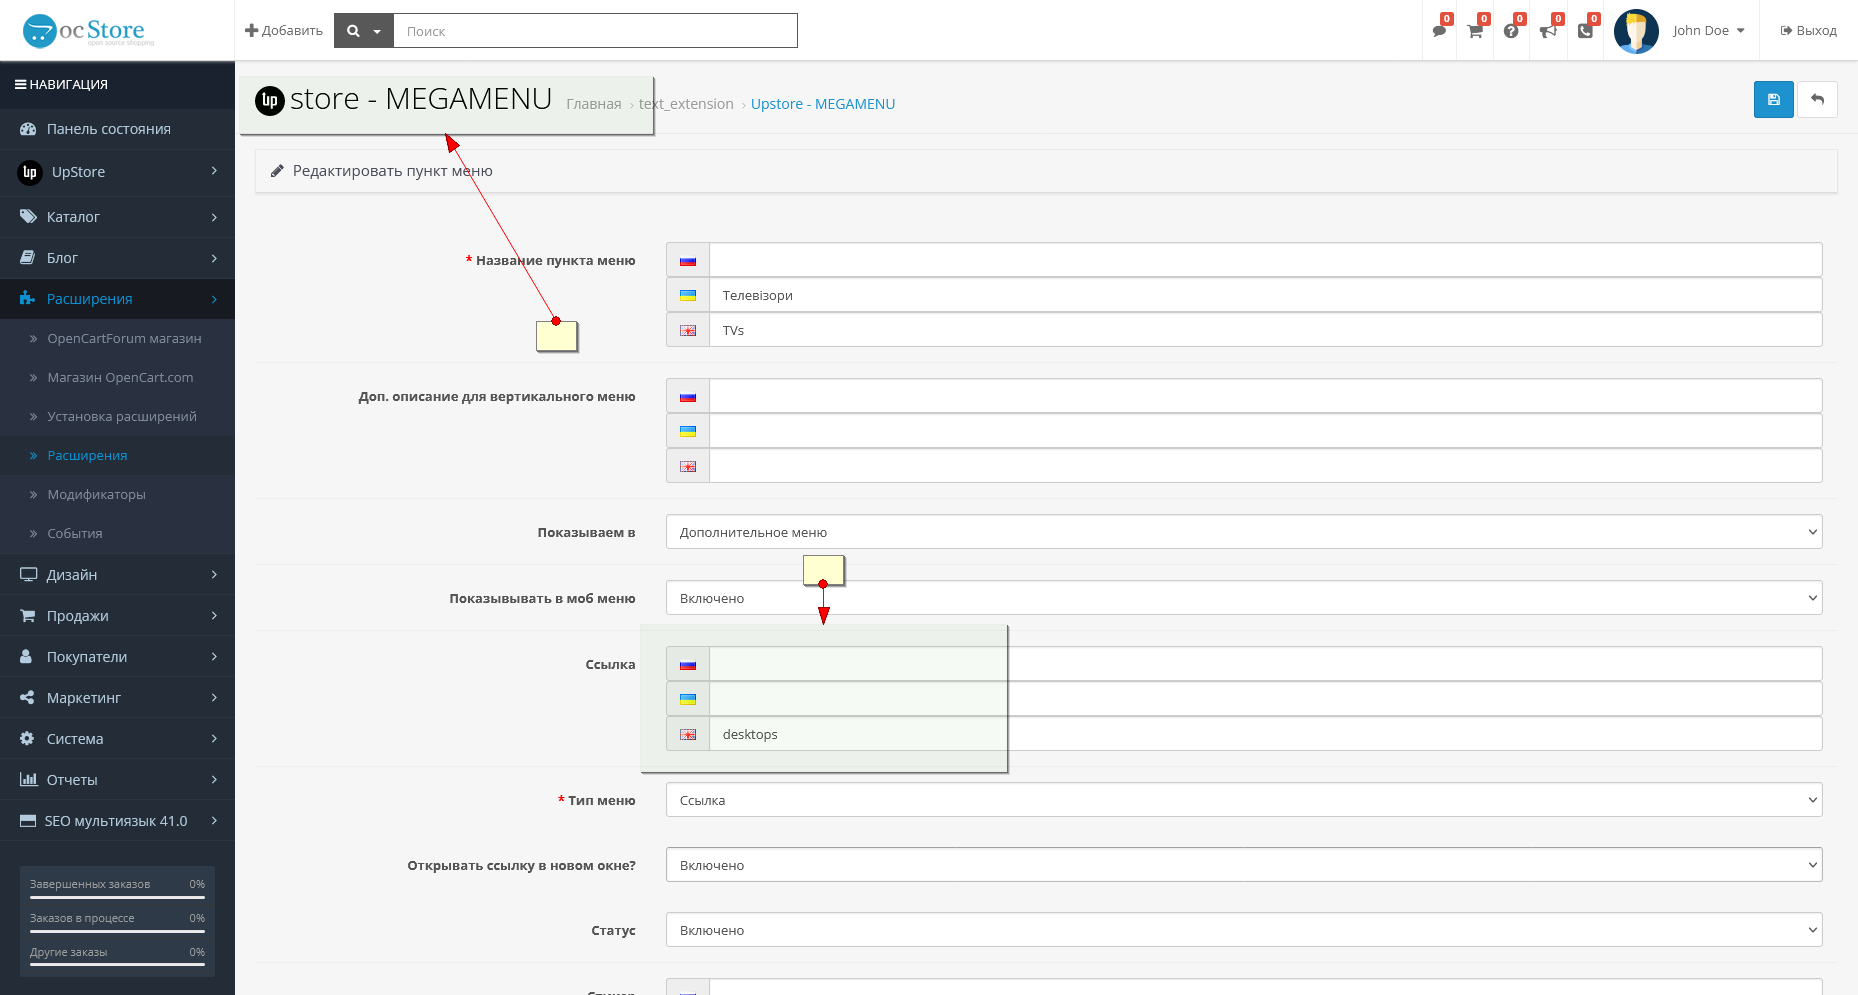Open the shopping cart orders notification
Screen dimensions: 1858x995
1475,31
